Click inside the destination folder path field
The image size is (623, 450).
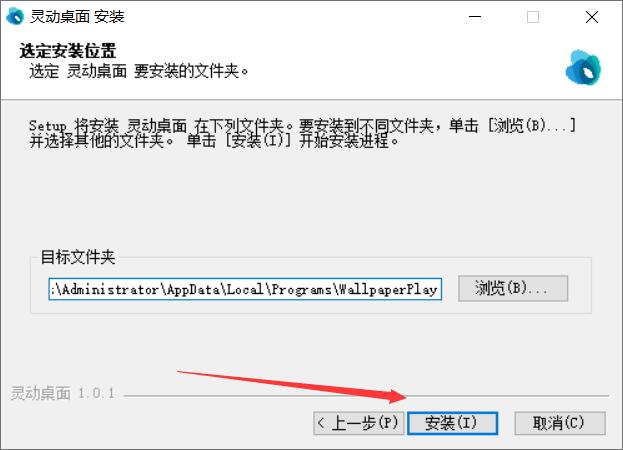pos(245,289)
